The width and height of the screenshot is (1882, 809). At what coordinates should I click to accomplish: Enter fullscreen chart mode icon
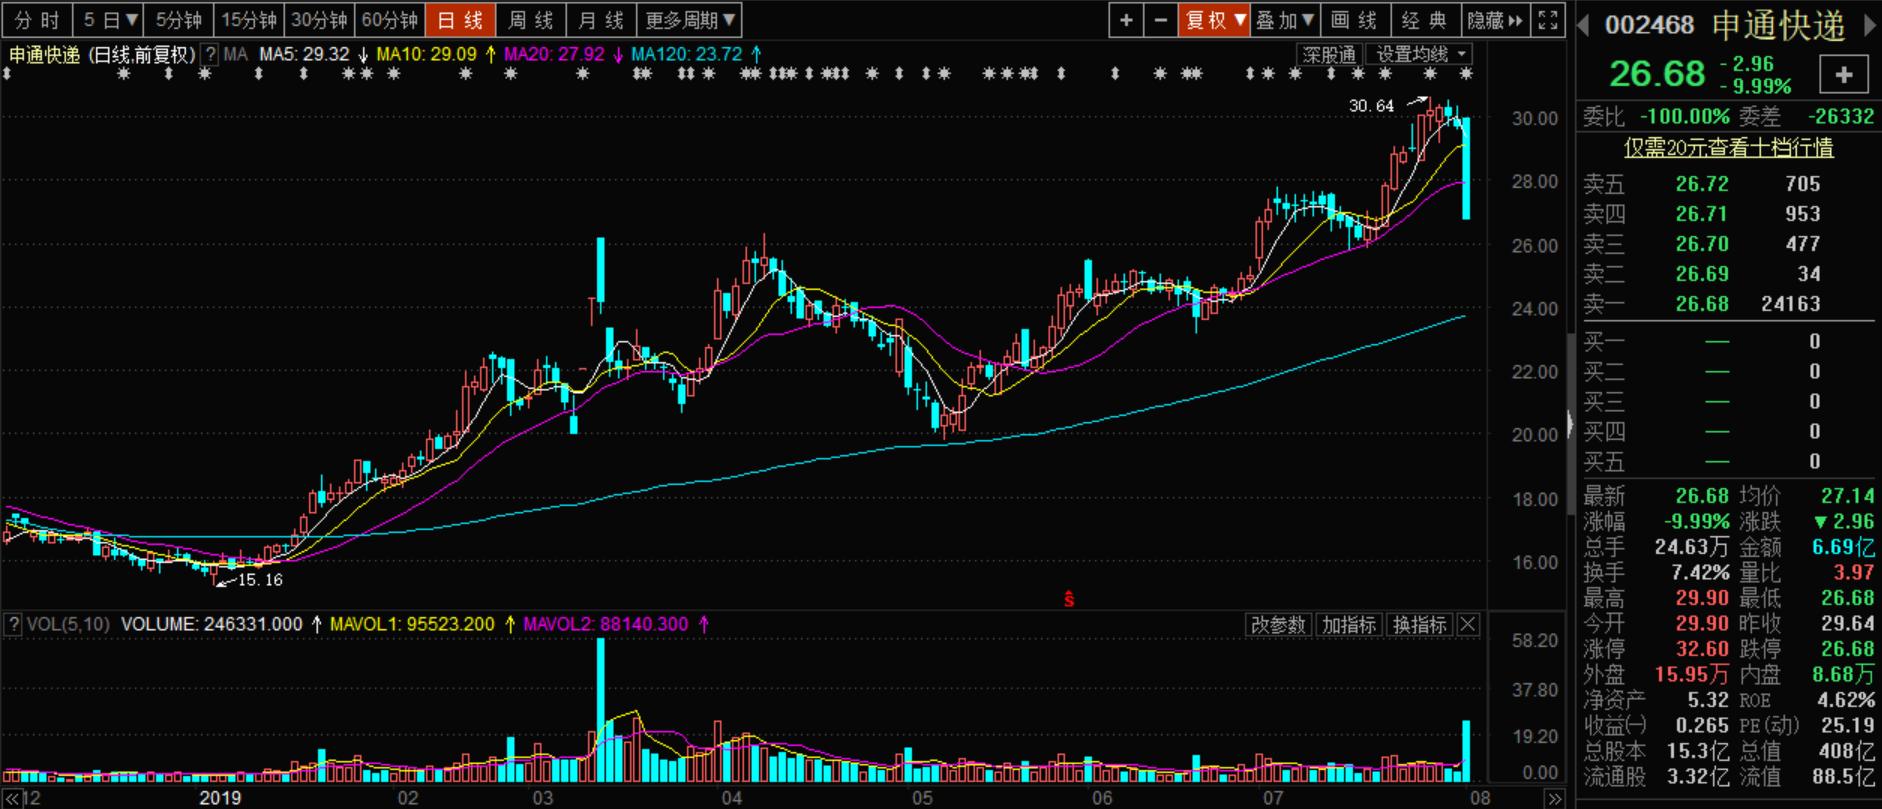point(1547,20)
